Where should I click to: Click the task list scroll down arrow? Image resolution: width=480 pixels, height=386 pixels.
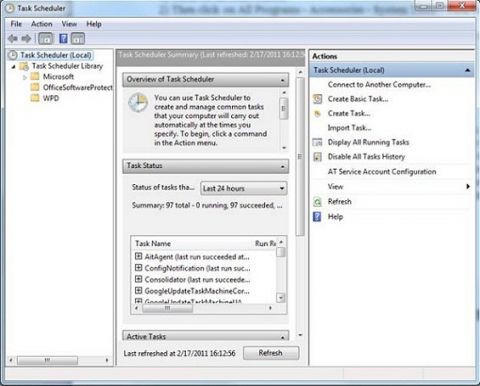[x=281, y=298]
